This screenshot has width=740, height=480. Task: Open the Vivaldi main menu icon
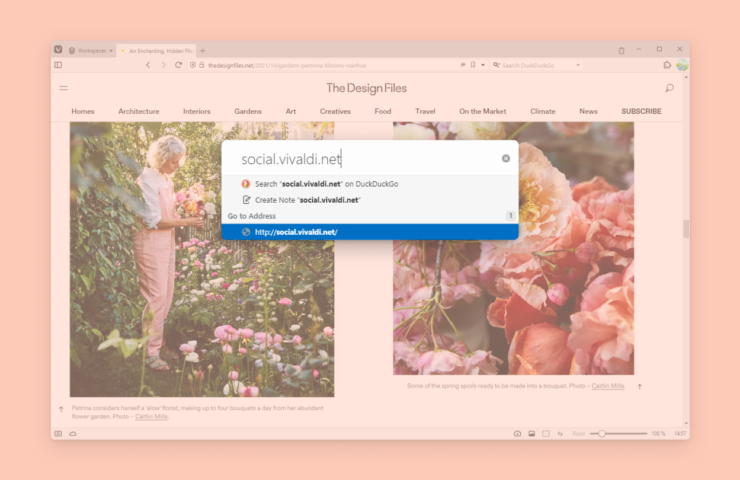click(58, 50)
